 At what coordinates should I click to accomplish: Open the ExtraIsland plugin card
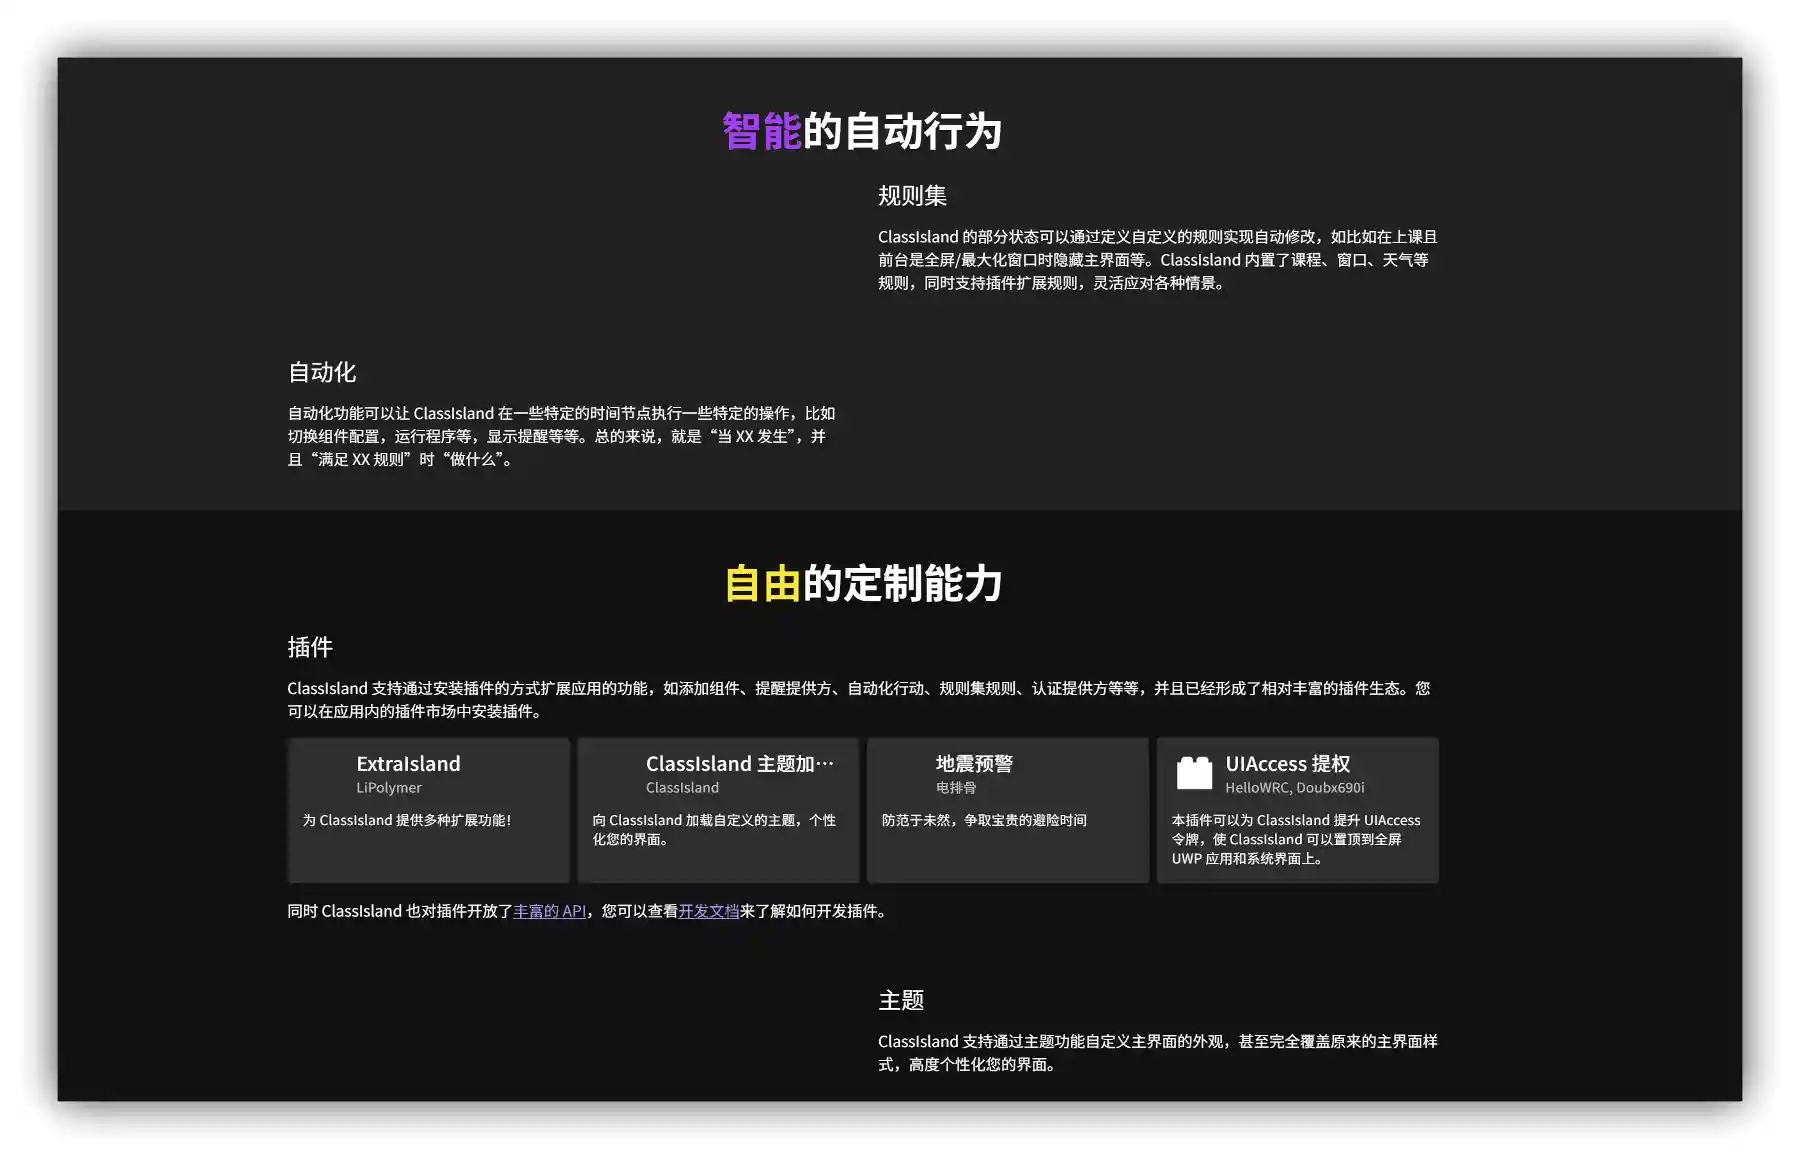click(429, 810)
